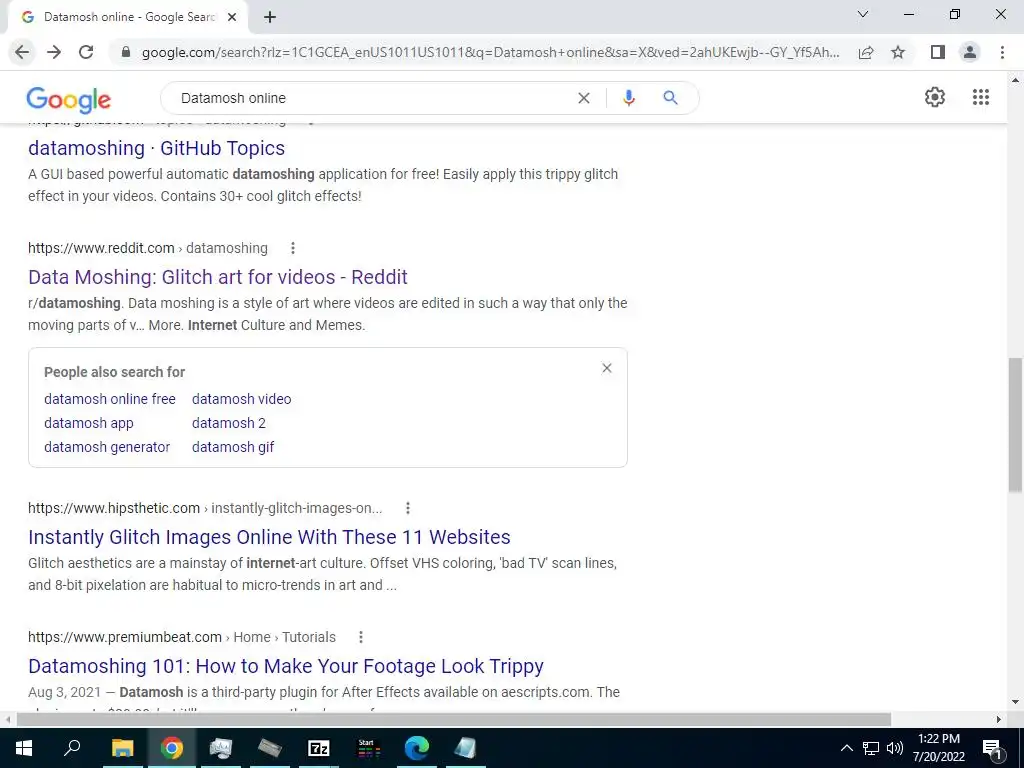1024x768 pixels.
Task: Open the network status tray icon
Action: point(871,748)
